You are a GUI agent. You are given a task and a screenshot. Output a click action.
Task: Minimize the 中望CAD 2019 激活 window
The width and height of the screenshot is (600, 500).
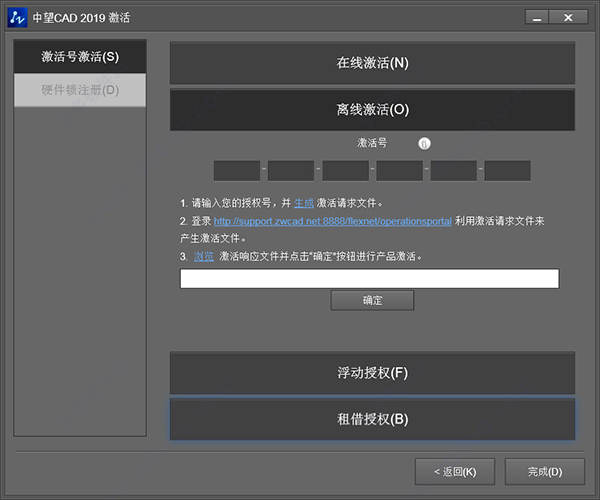tap(537, 18)
